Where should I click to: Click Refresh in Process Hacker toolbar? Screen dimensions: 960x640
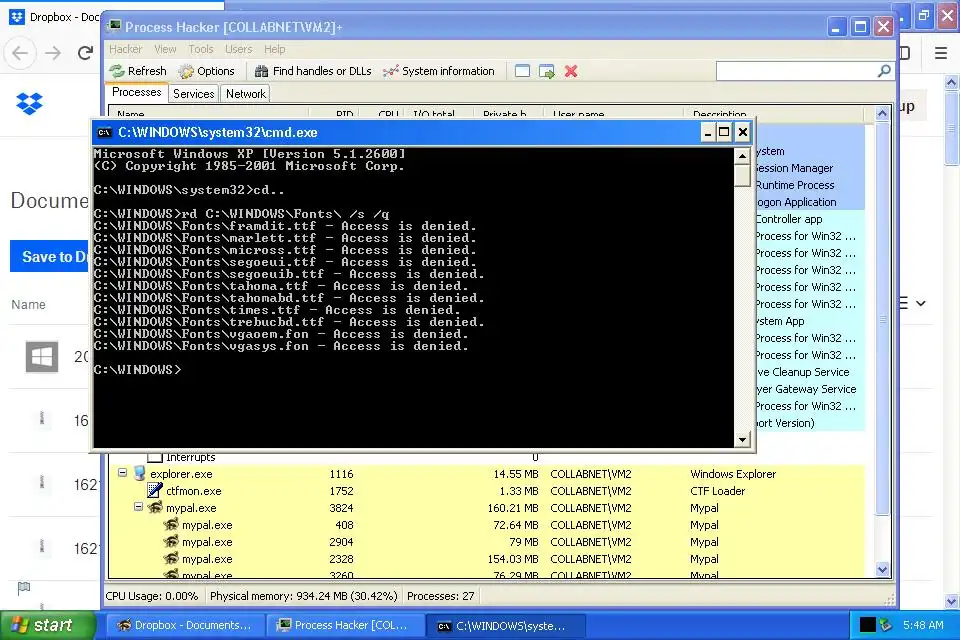point(138,71)
